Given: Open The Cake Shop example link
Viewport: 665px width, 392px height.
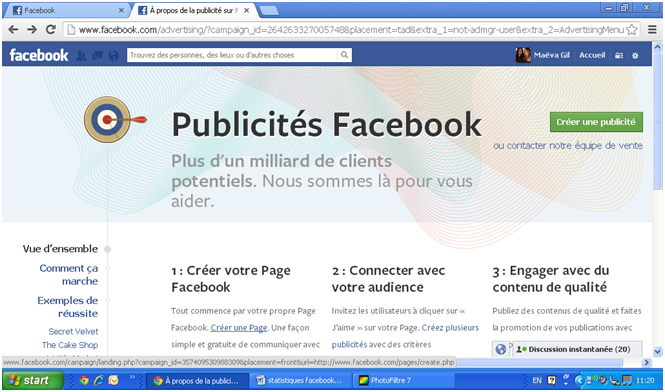Looking at the screenshot, I should point(70,345).
